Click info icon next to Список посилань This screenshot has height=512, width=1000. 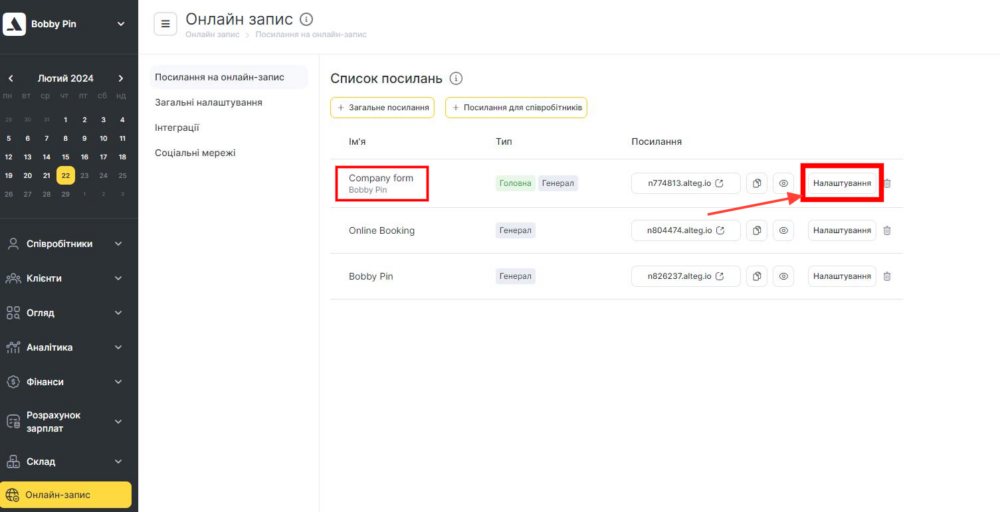coord(456,78)
